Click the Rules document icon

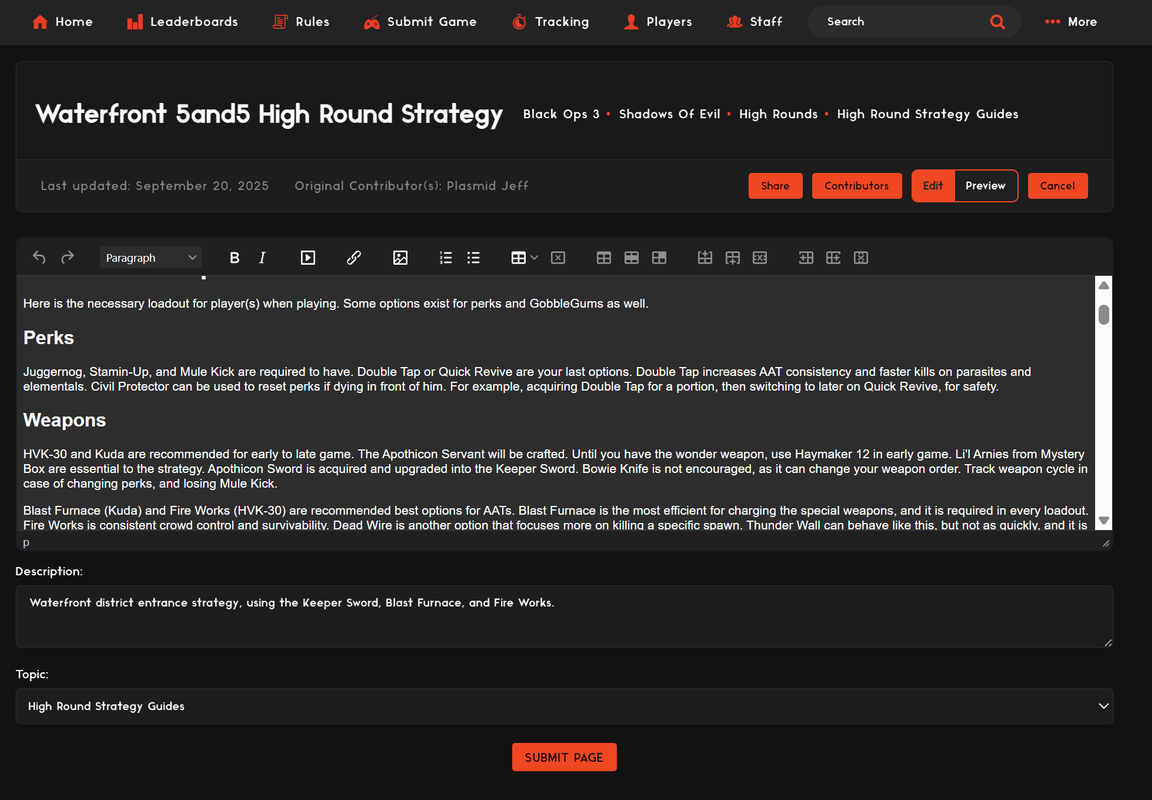(280, 22)
